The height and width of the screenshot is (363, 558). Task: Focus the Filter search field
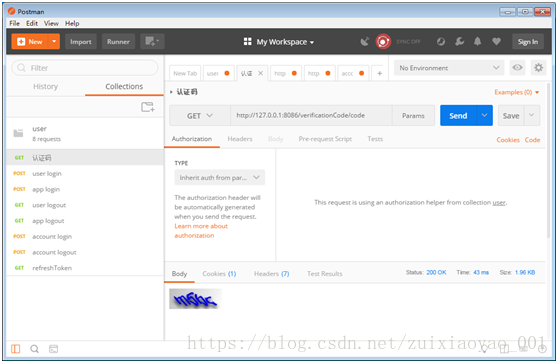coord(85,68)
